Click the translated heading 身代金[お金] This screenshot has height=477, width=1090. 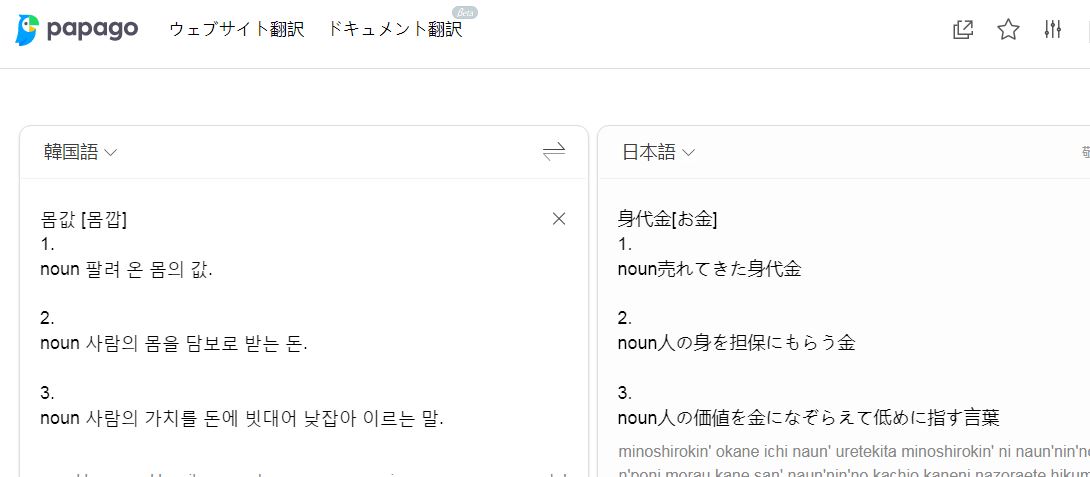pyautogui.click(x=668, y=219)
